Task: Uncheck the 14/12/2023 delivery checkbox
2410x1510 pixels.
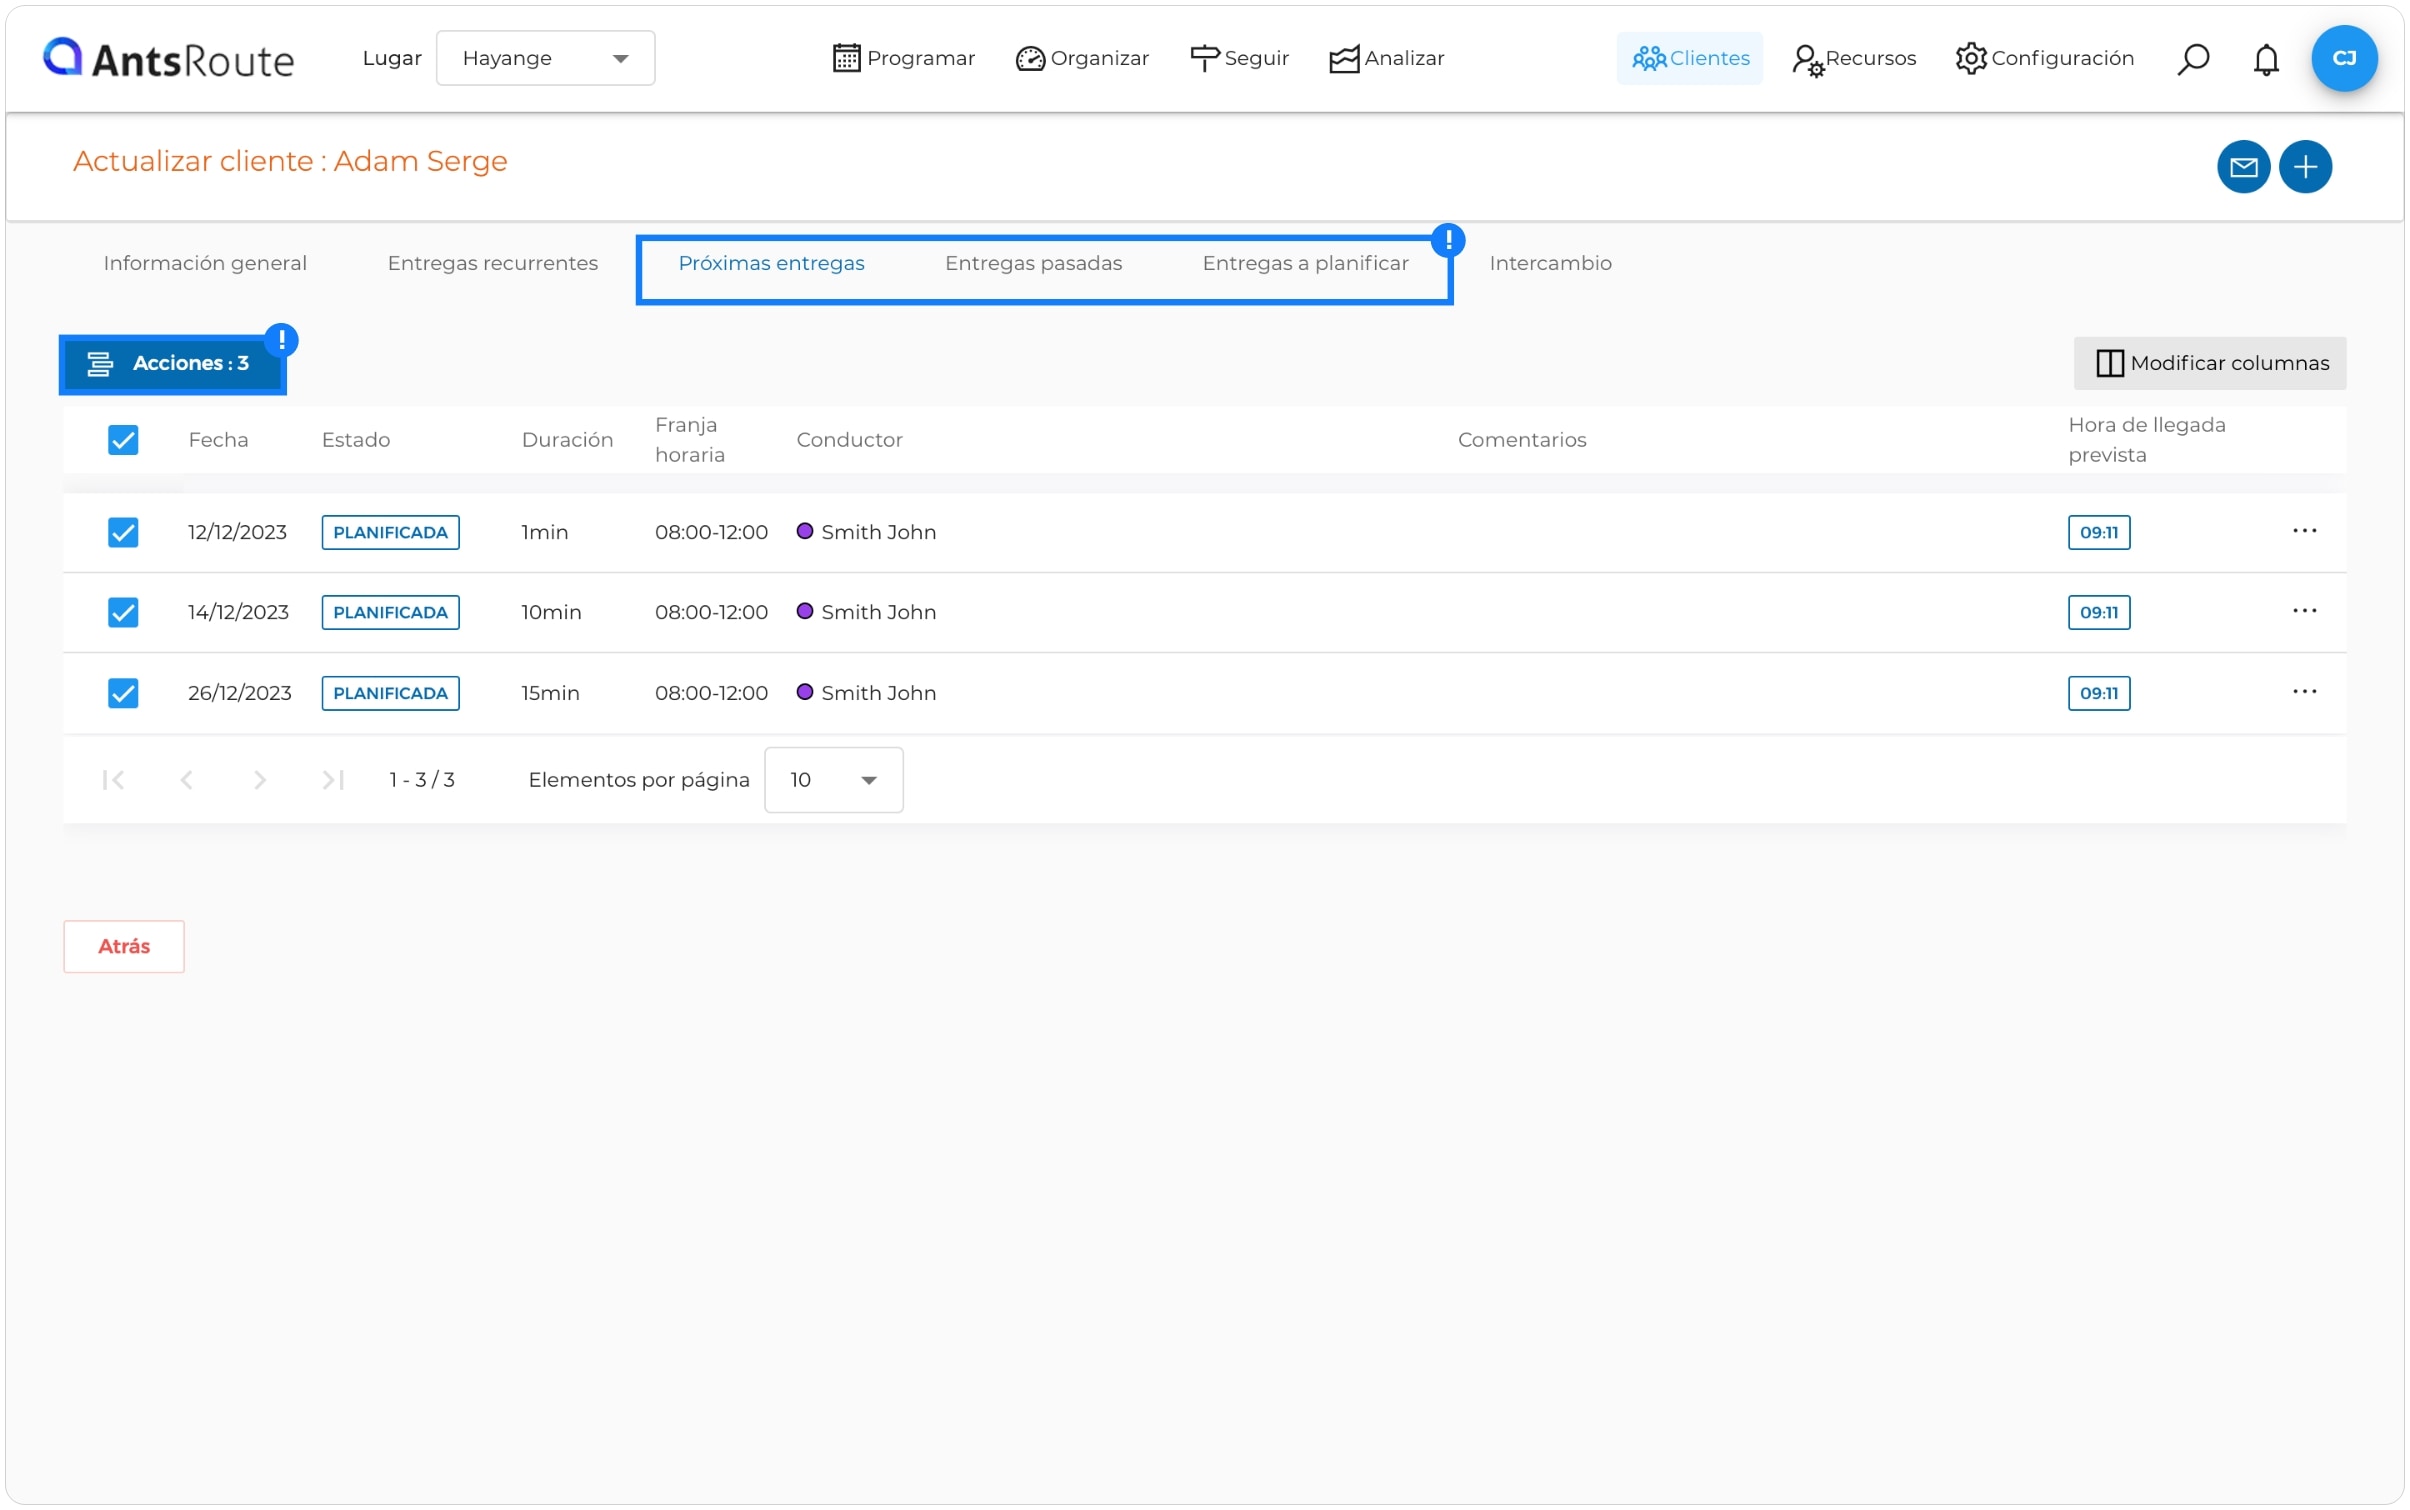Action: [x=123, y=612]
